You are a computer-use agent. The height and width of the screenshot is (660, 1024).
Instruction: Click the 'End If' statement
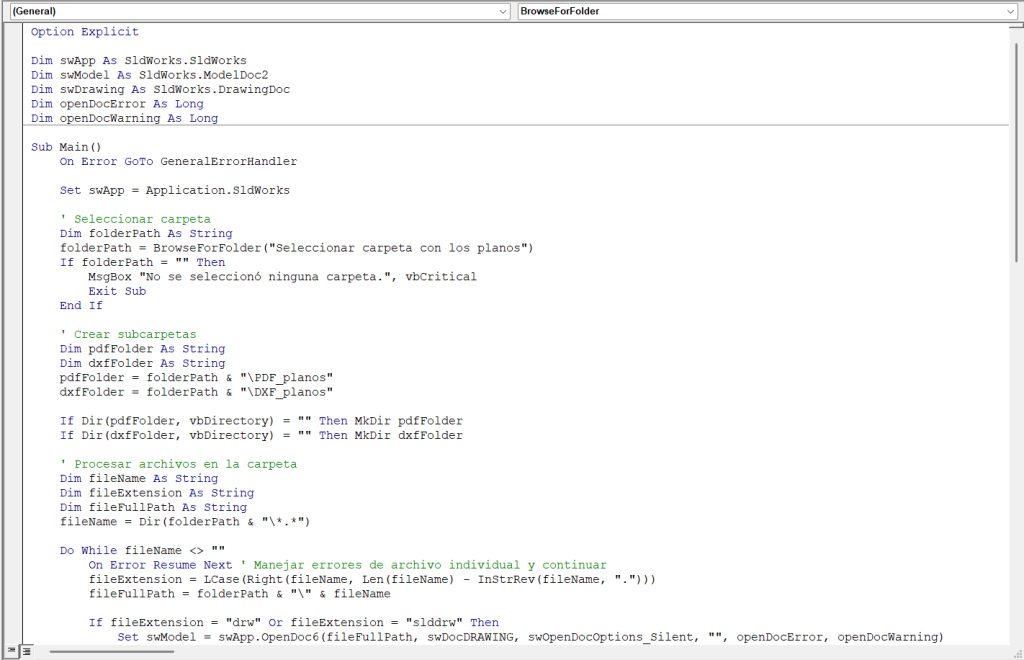click(x=81, y=305)
